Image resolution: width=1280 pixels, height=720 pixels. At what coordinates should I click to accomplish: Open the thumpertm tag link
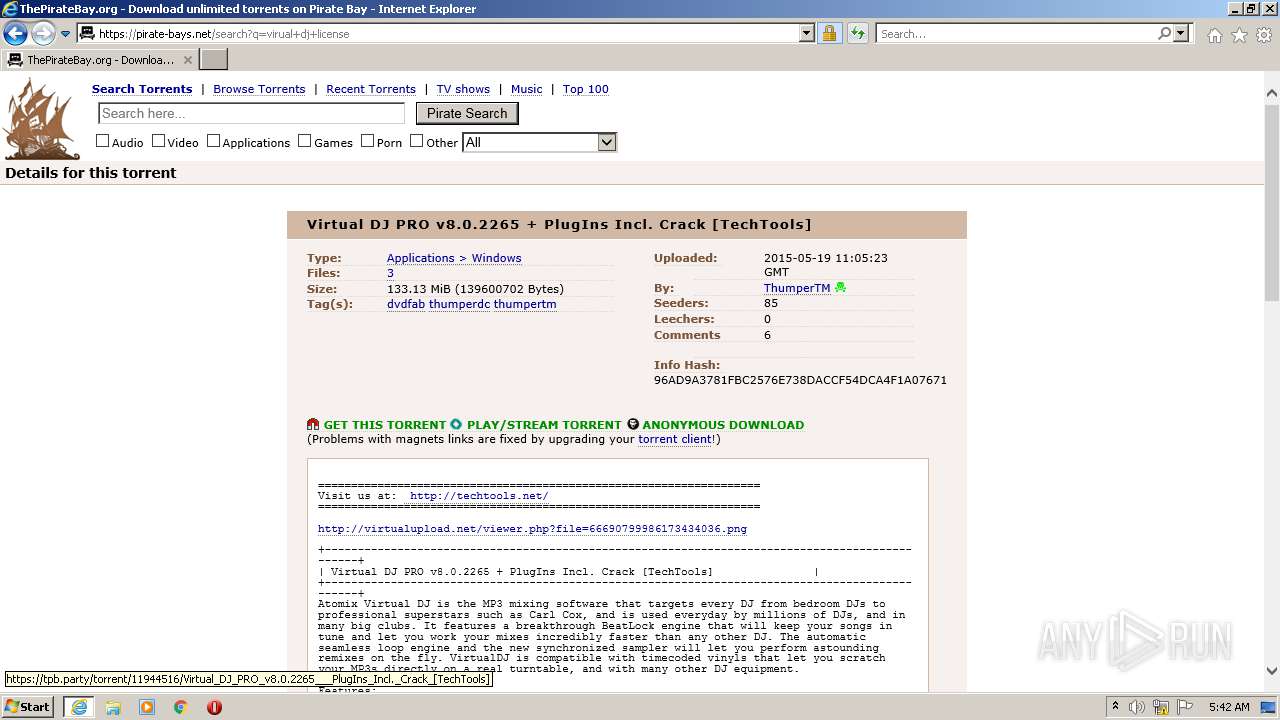[x=525, y=304]
